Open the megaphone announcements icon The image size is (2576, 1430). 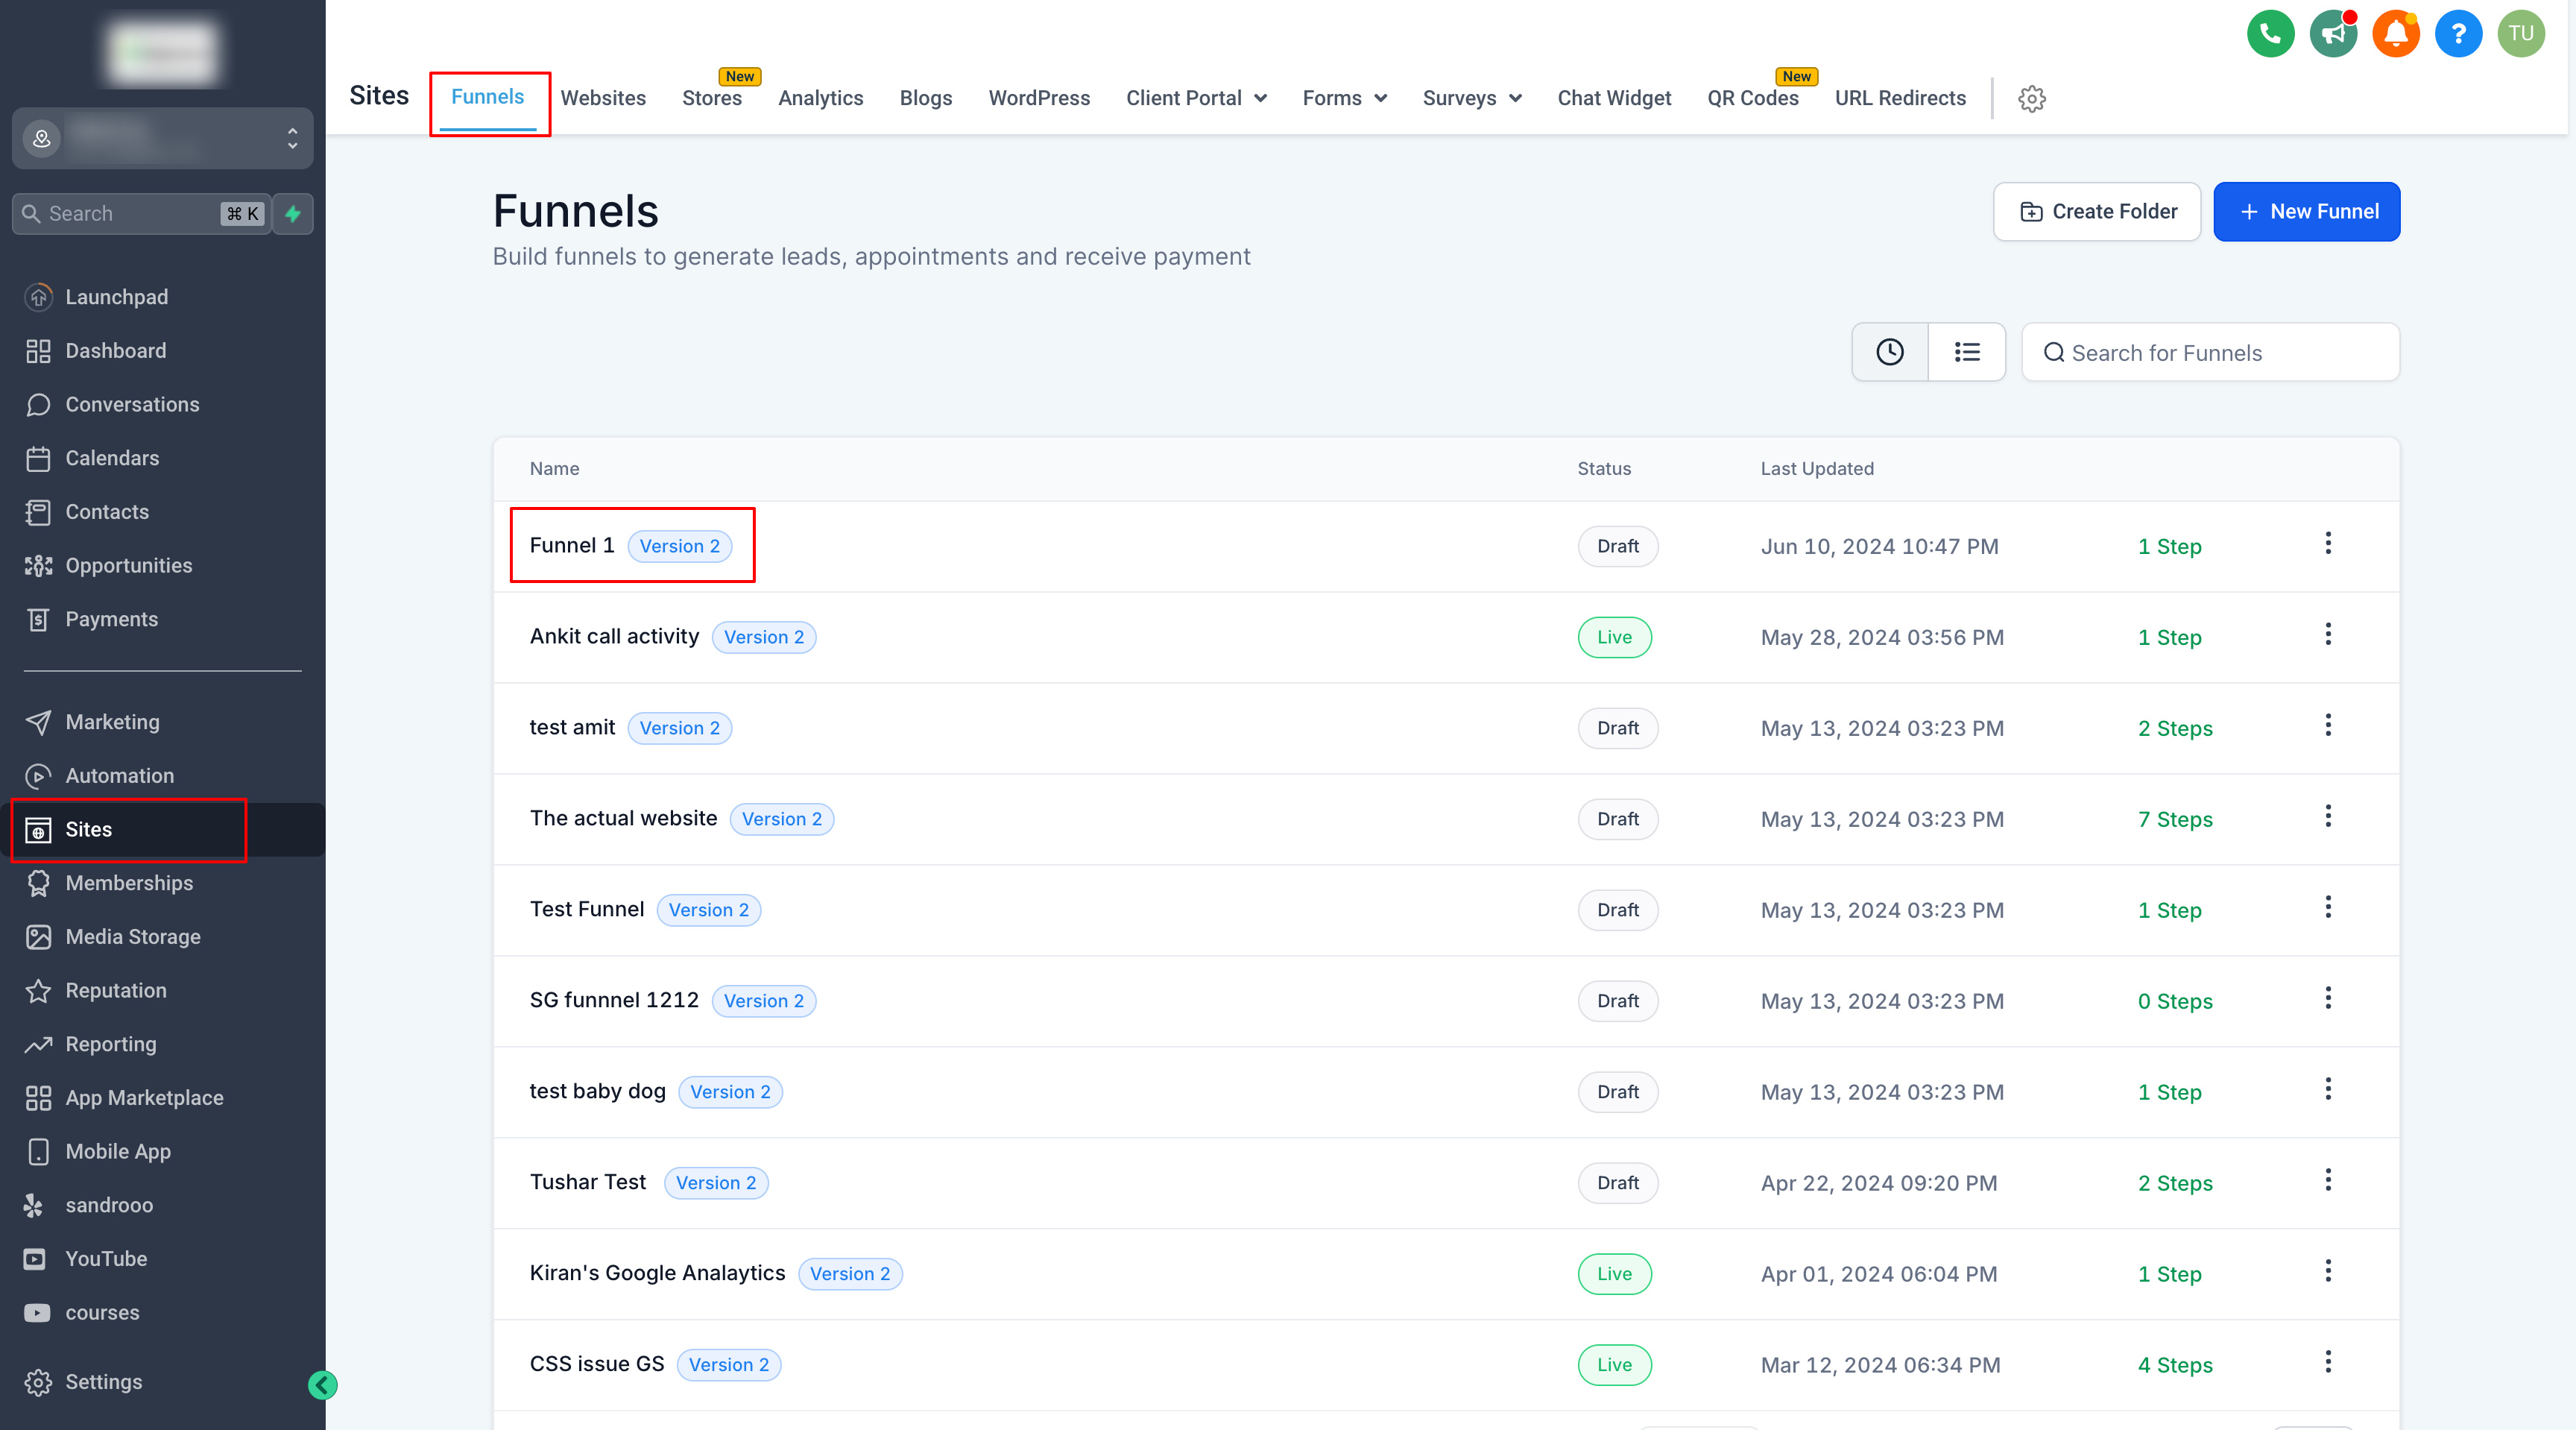pyautogui.click(x=2333, y=34)
